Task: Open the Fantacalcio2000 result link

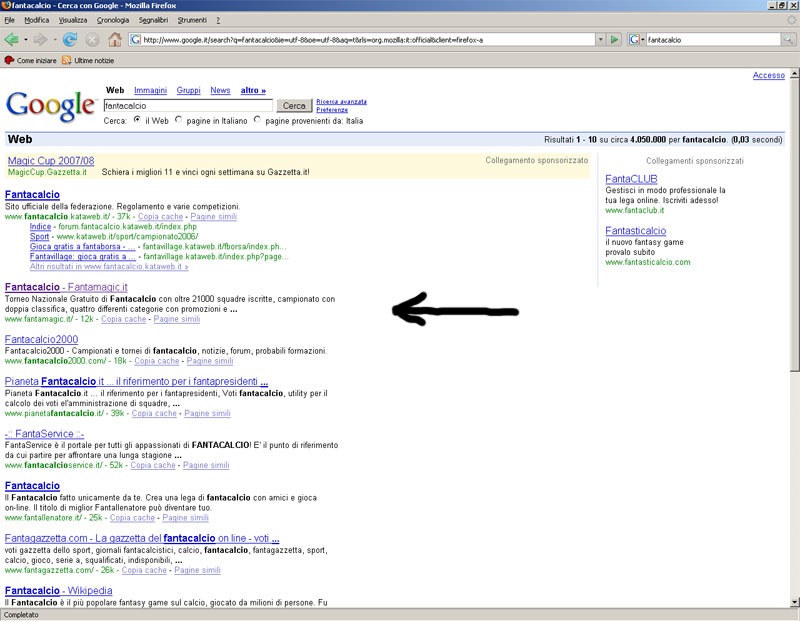Action: coord(41,339)
